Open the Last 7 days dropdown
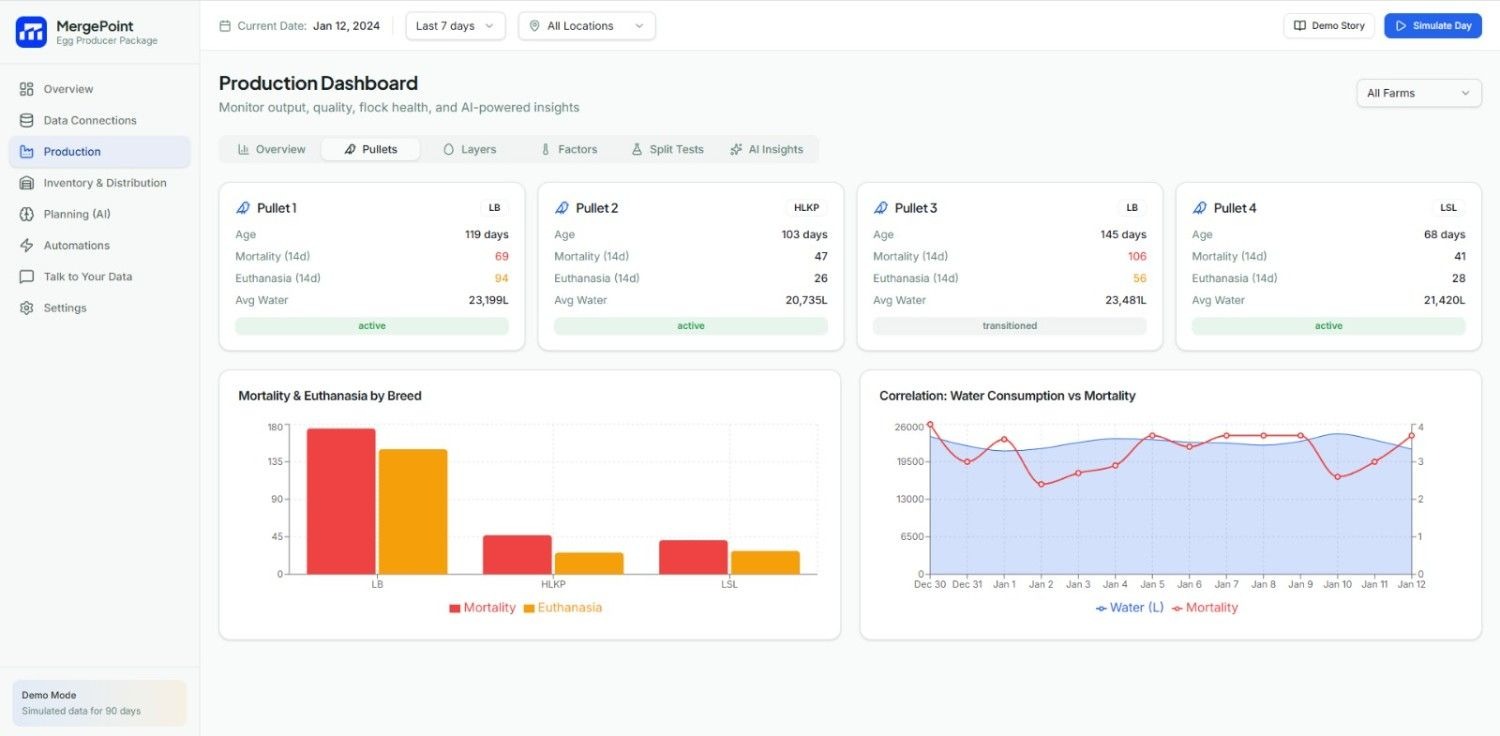 coord(454,25)
